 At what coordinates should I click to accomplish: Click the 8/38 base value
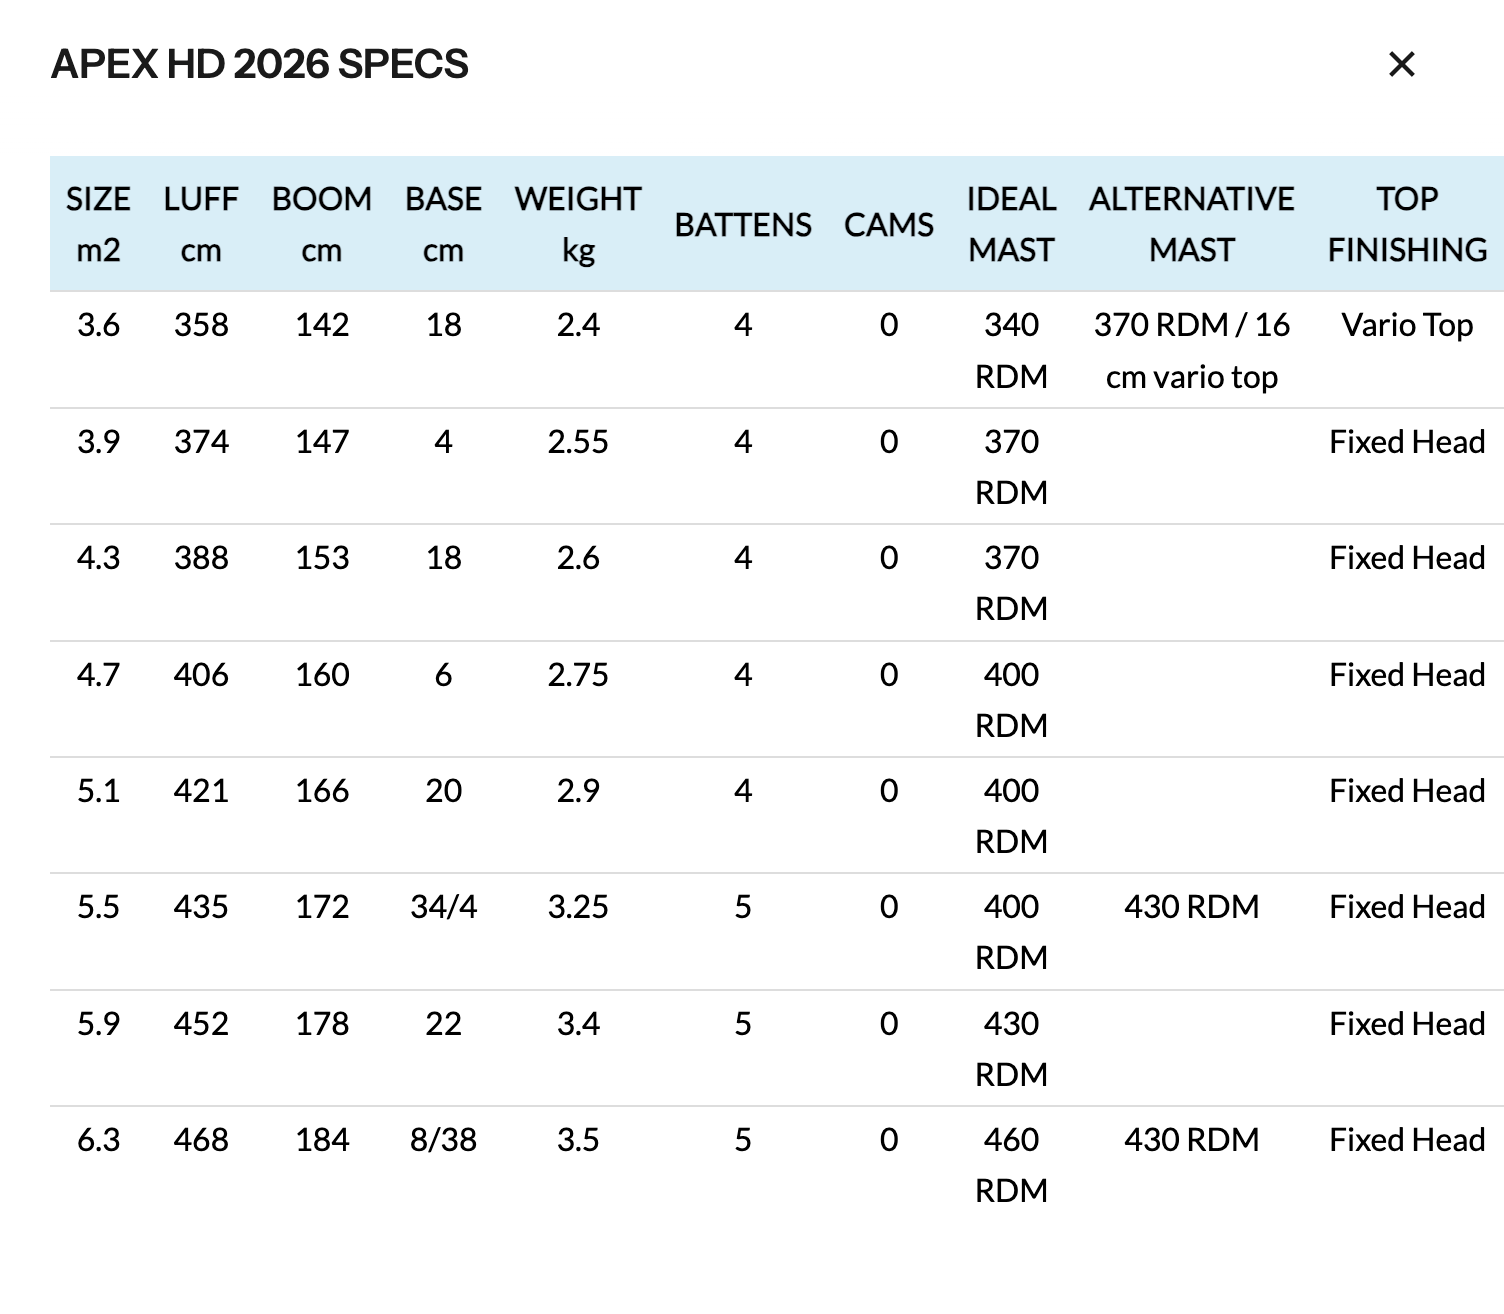click(443, 1140)
